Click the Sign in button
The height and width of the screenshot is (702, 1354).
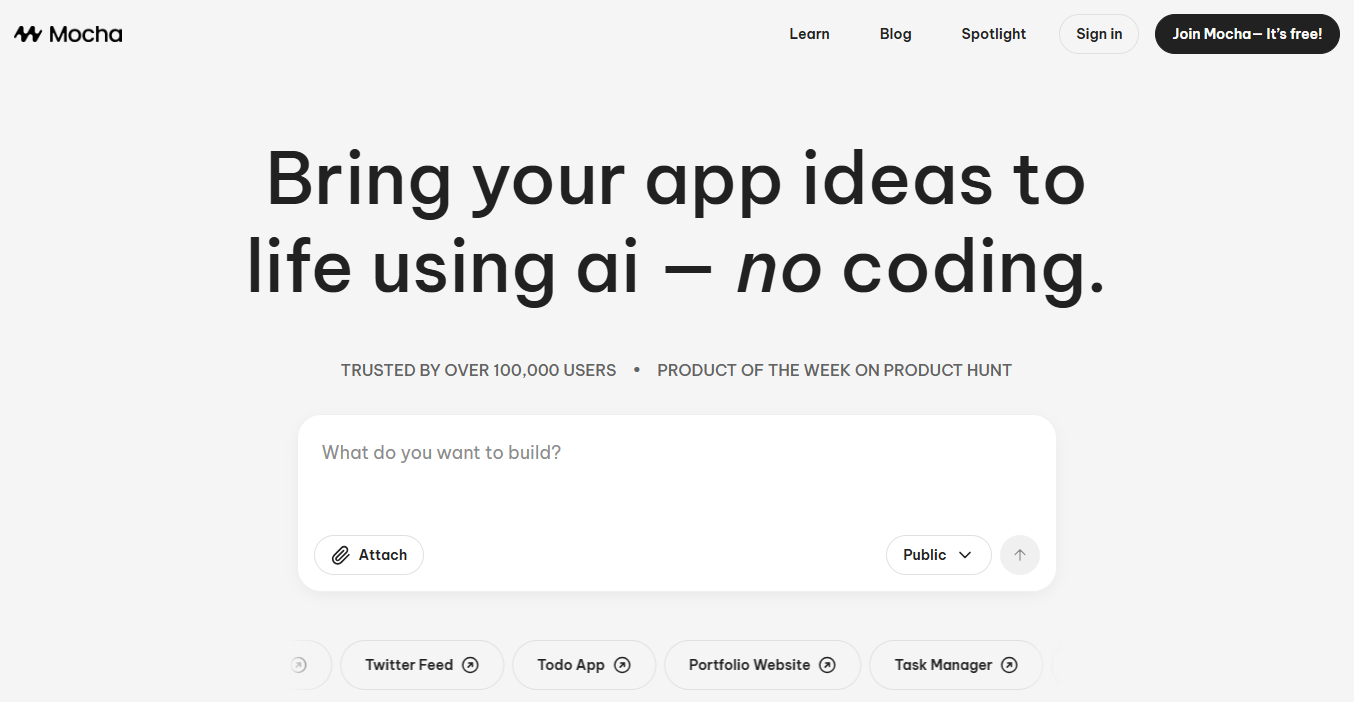[1098, 34]
